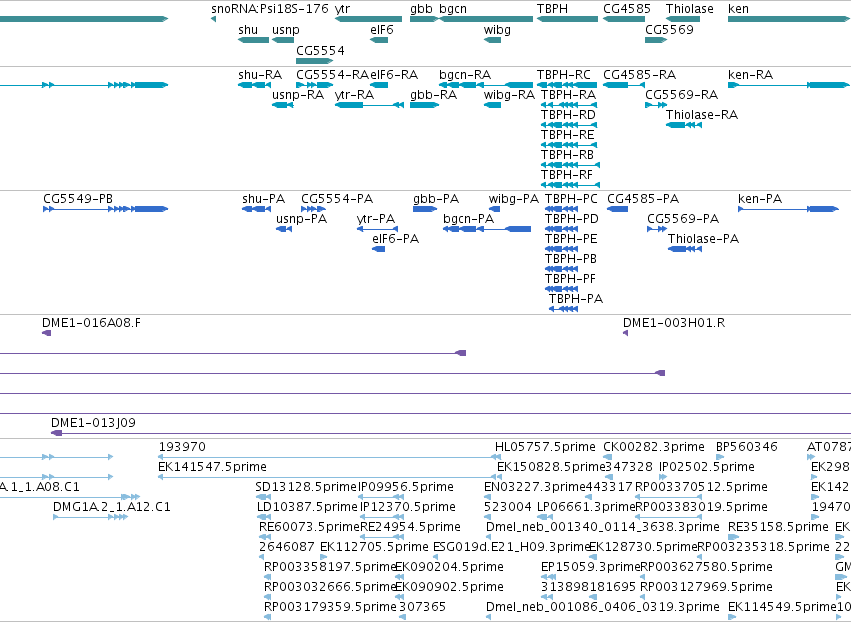Click the ken gene label

tap(738, 9)
